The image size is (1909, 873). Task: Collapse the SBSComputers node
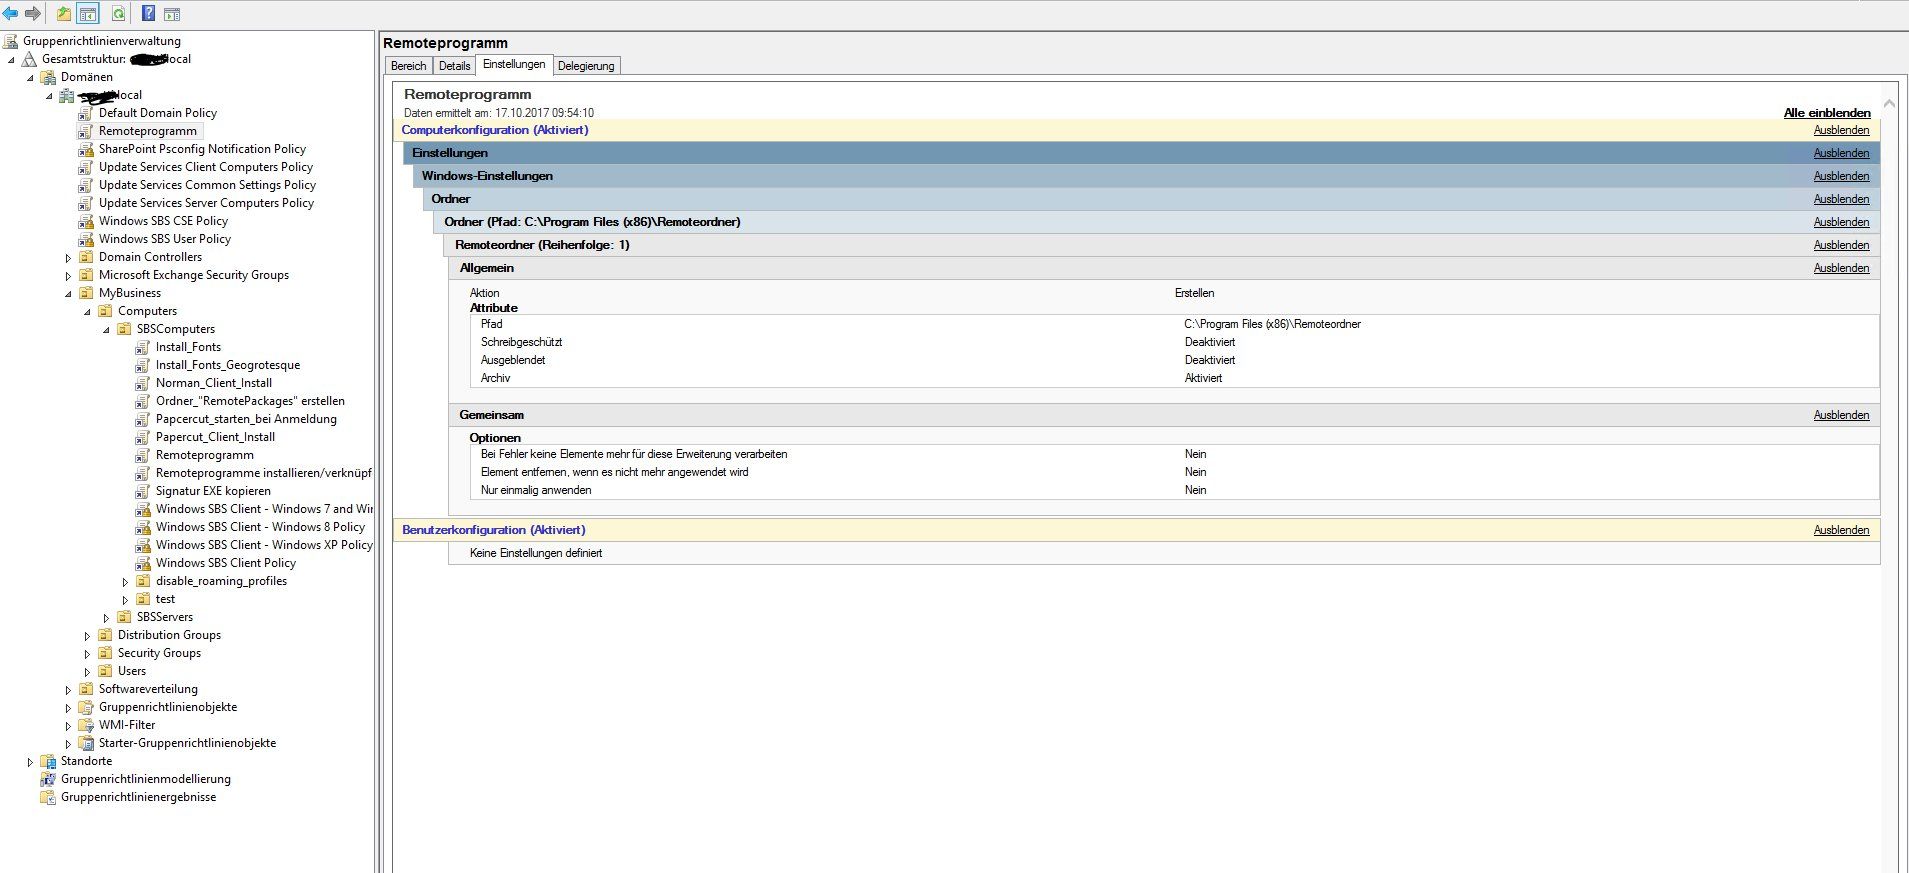tap(106, 330)
